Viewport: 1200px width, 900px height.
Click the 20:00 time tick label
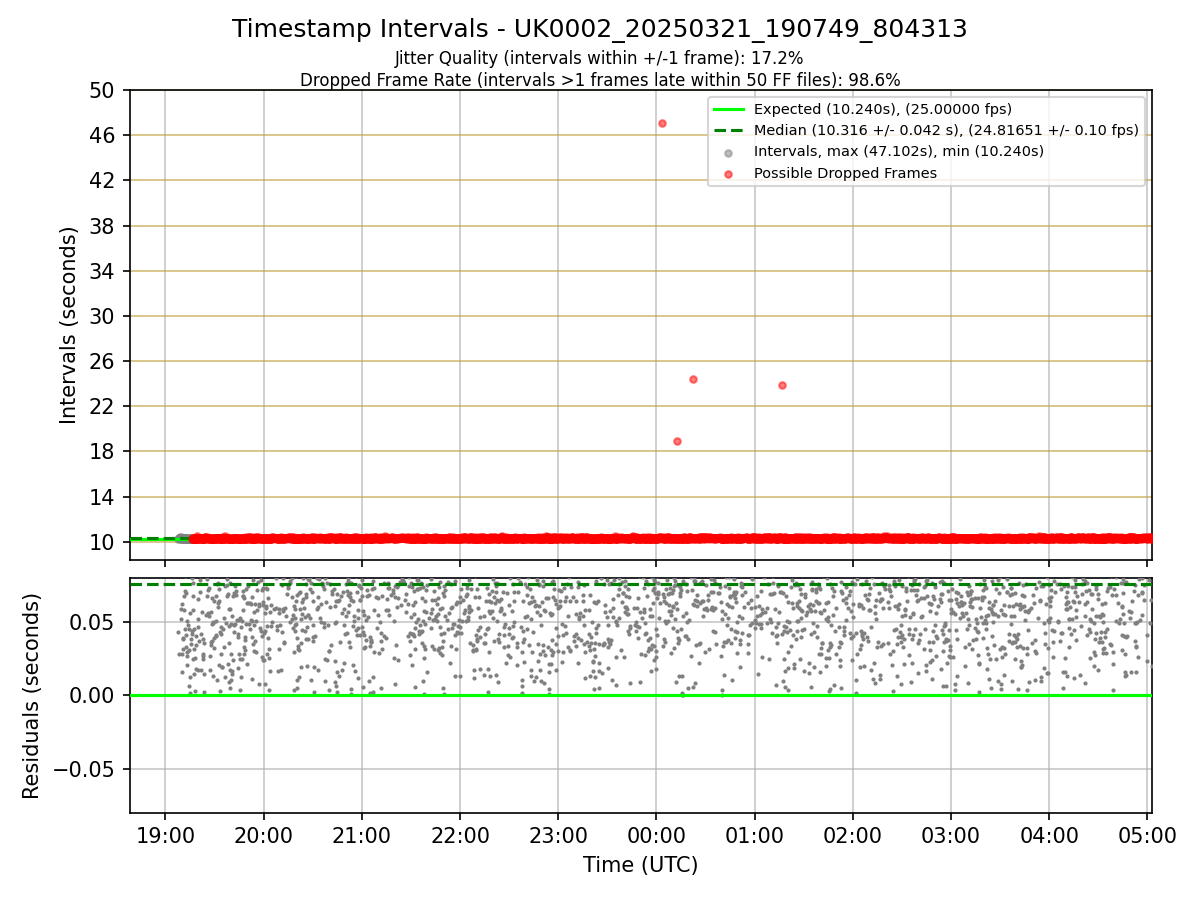coord(263,836)
